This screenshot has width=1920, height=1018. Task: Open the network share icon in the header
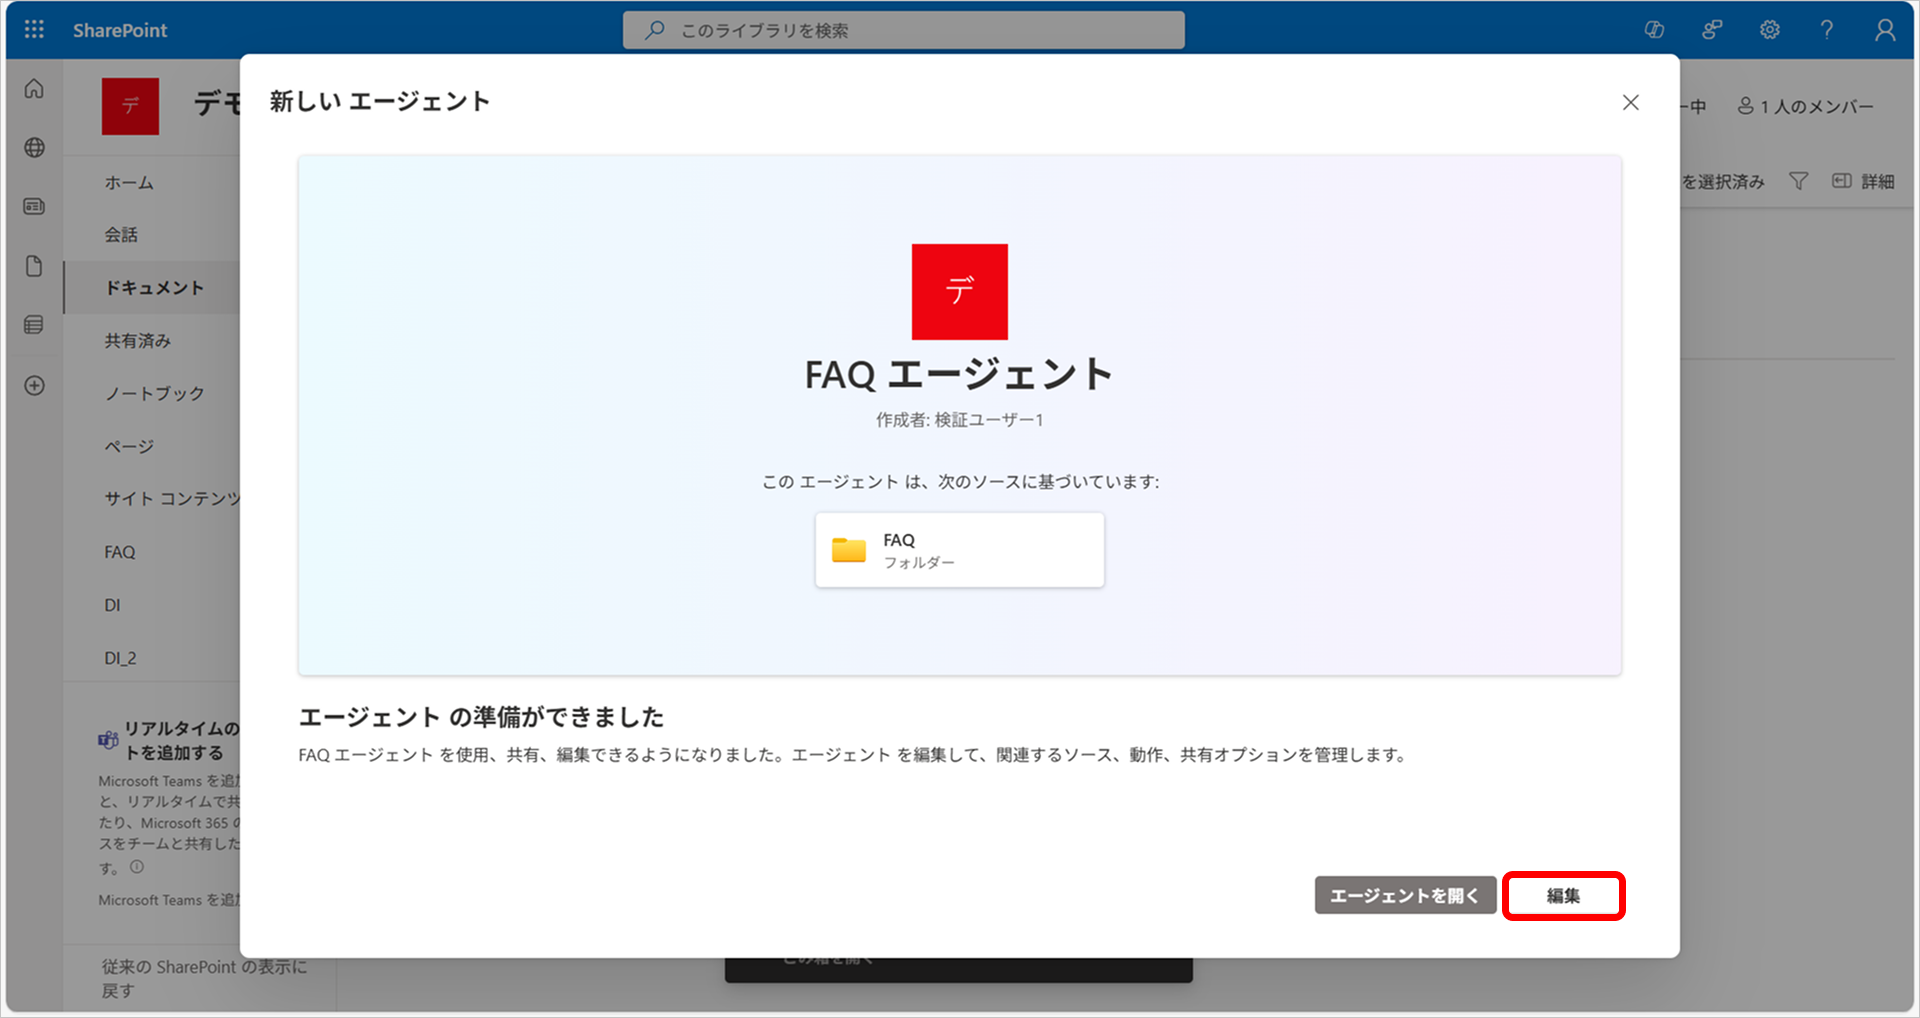click(x=1712, y=30)
